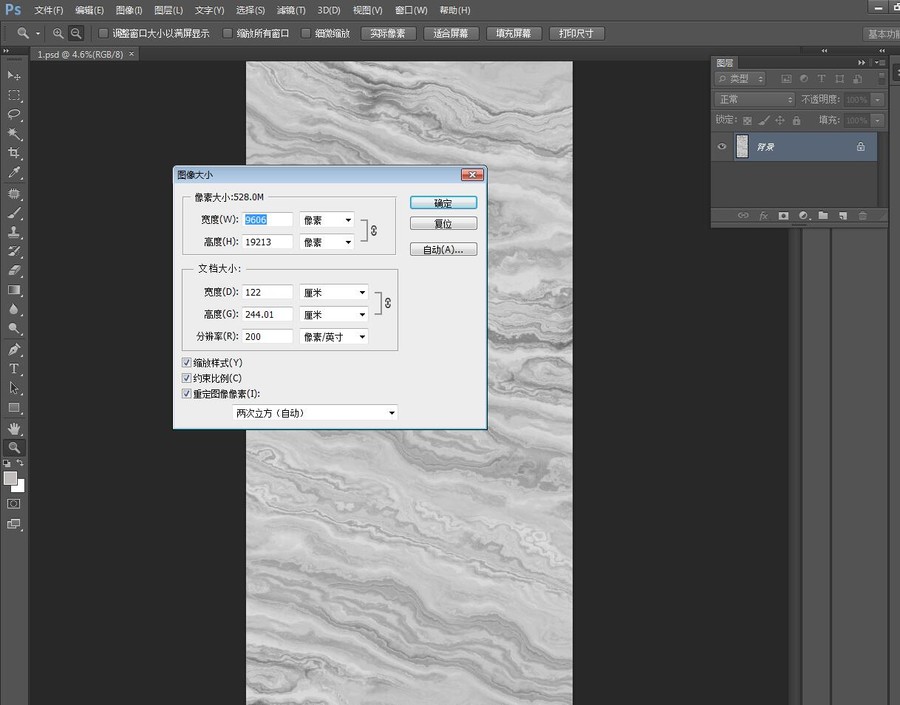
Task: Uncheck 重定图像像素 option
Action: click(x=187, y=394)
